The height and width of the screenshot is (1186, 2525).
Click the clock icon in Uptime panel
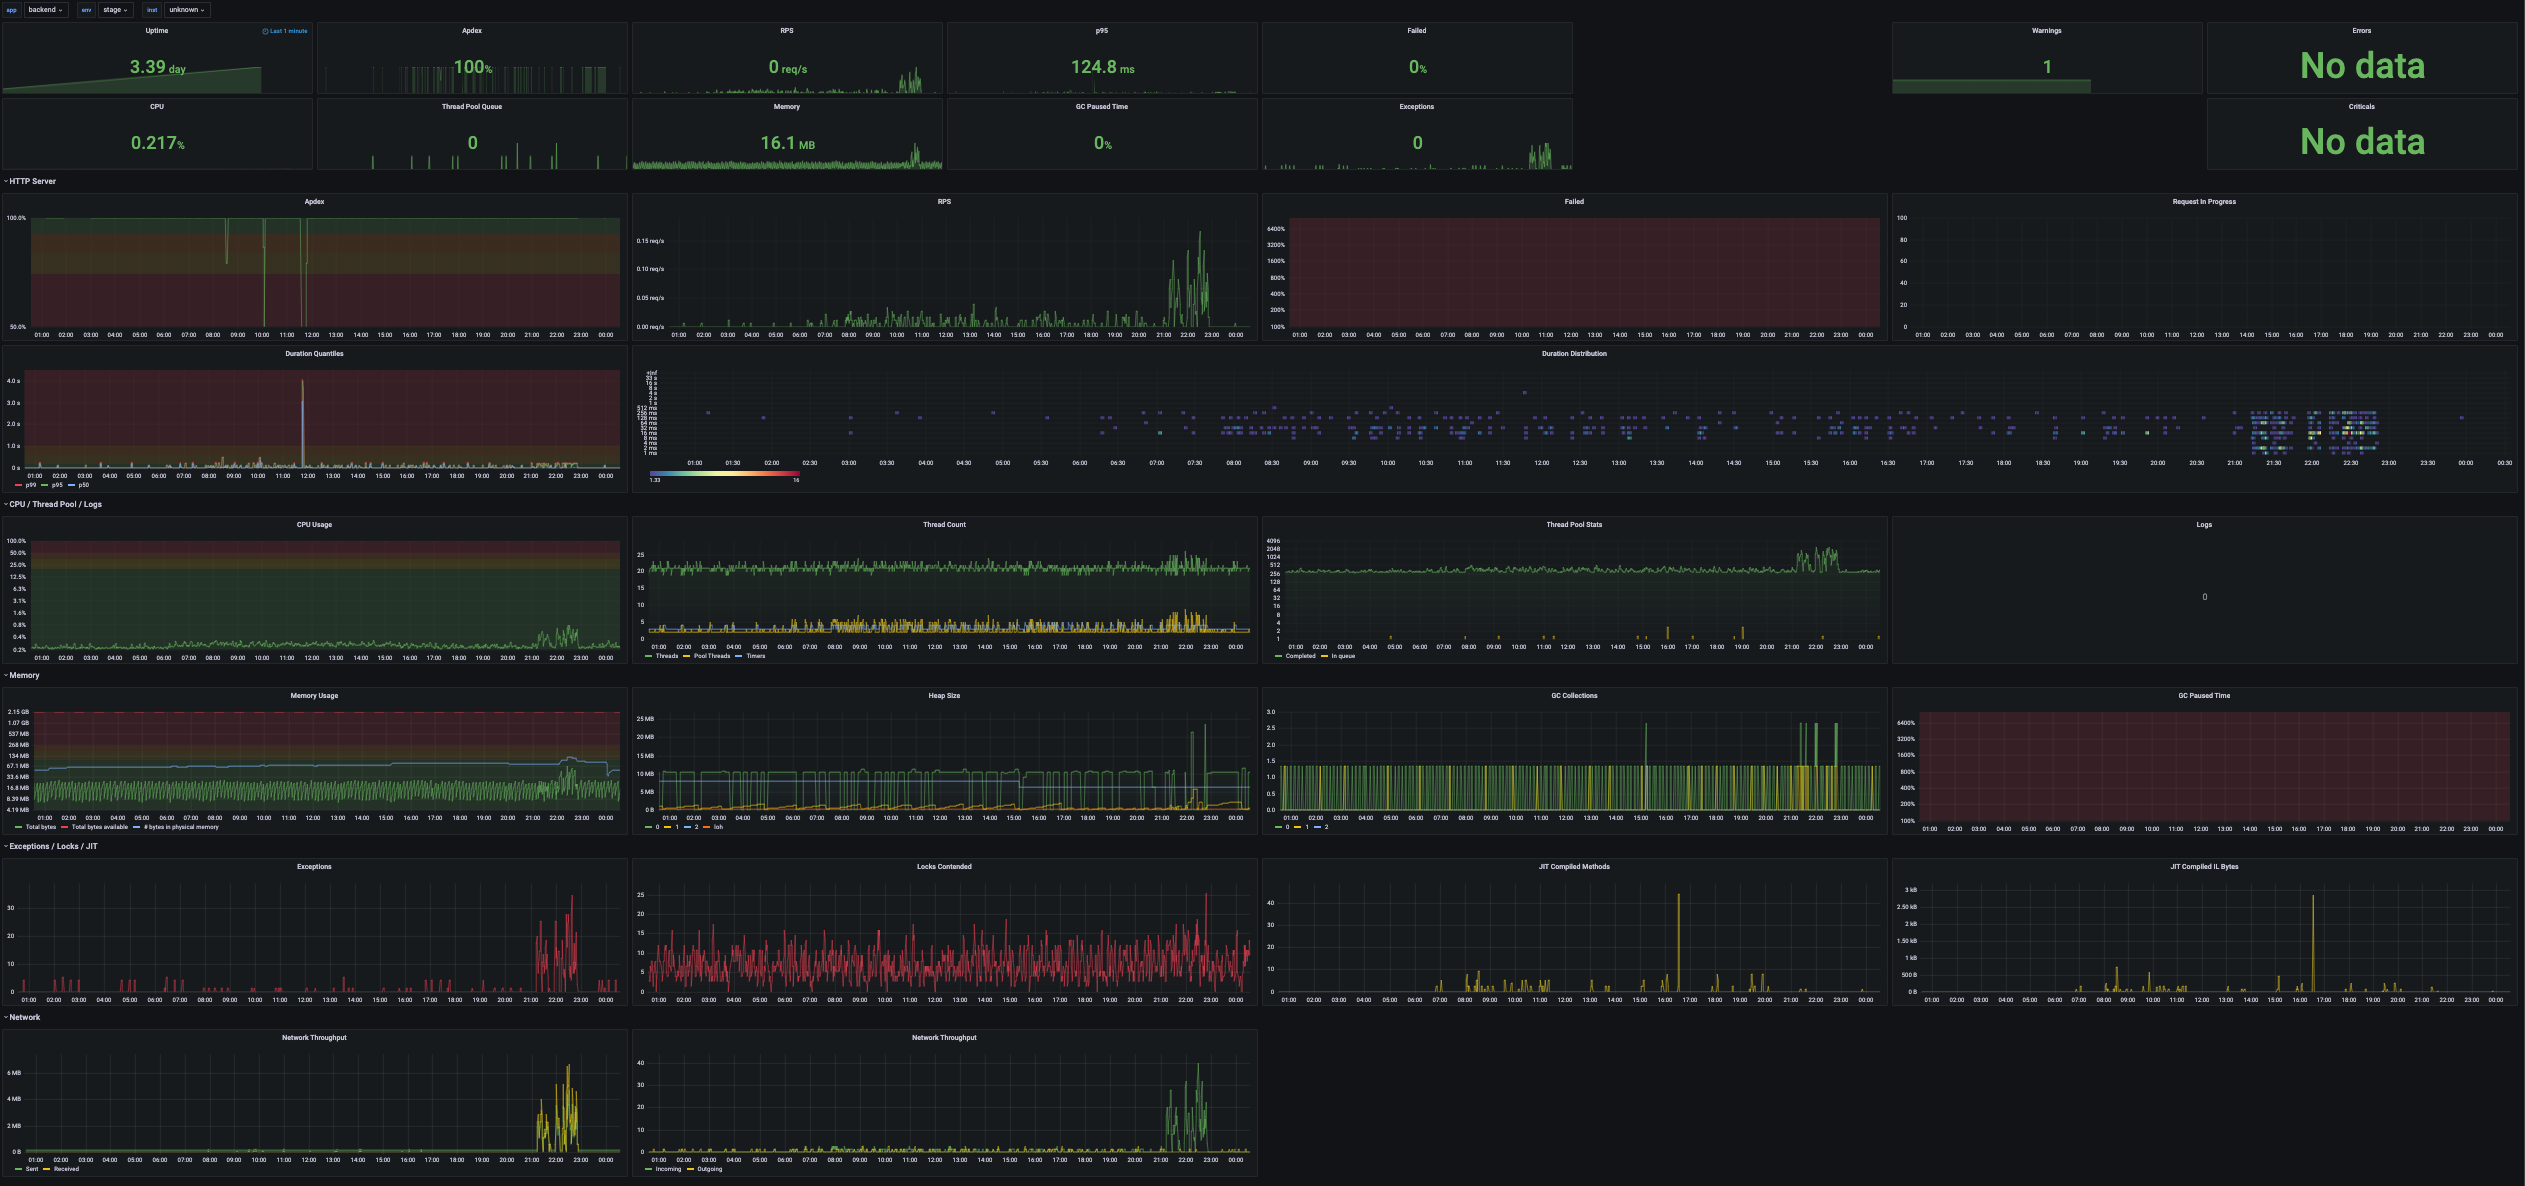pyautogui.click(x=265, y=31)
